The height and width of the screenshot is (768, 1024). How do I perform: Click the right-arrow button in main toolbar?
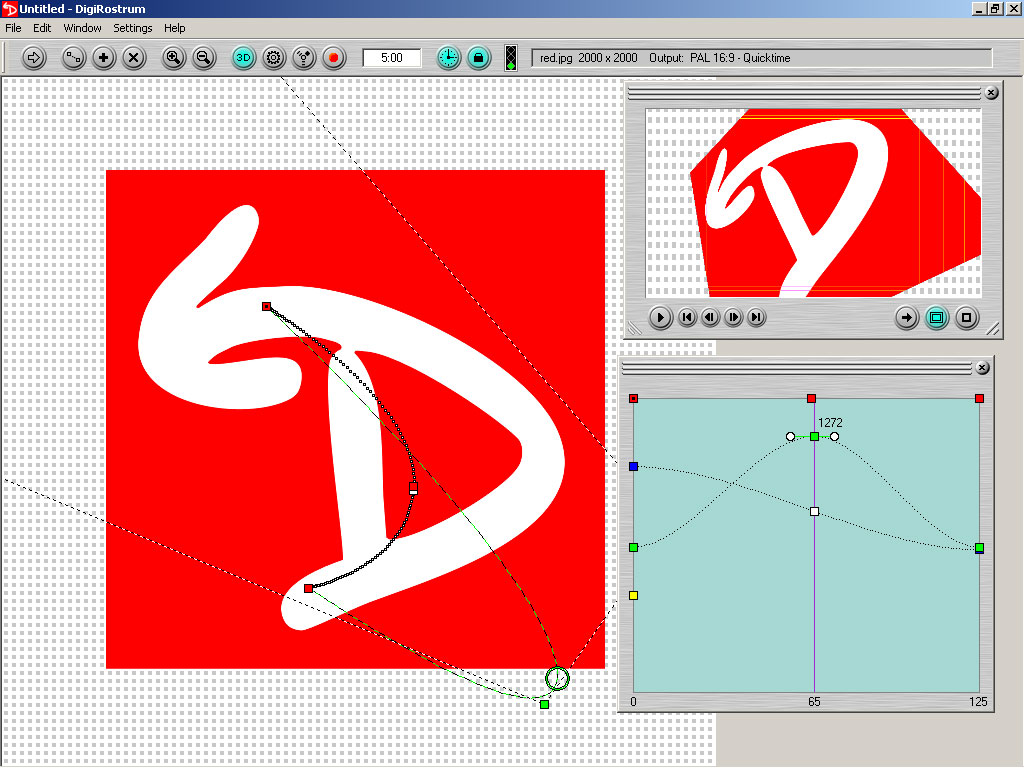point(34,57)
